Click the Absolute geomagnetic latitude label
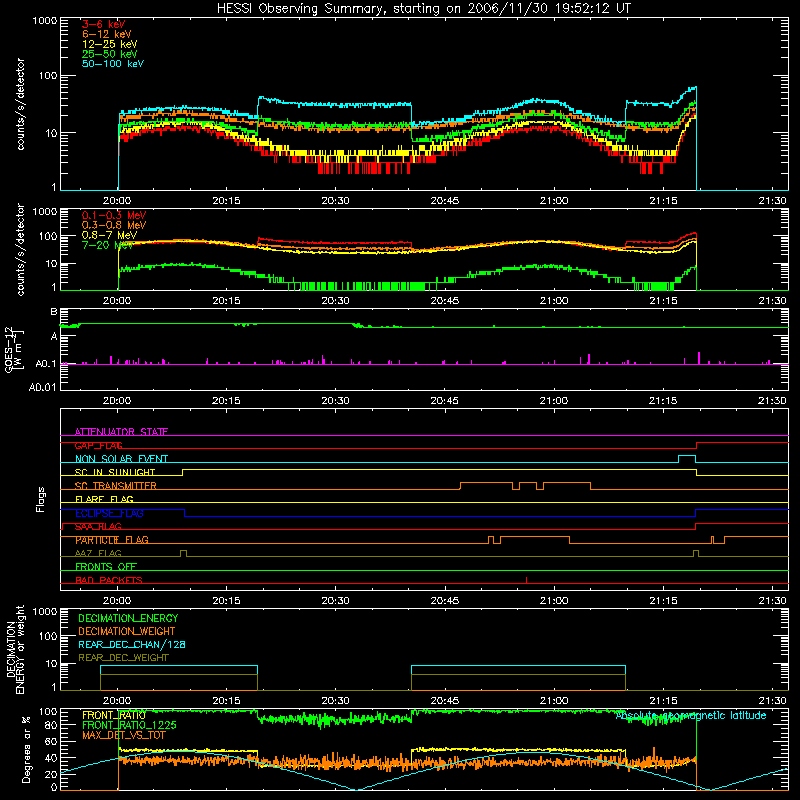 pyautogui.click(x=691, y=715)
